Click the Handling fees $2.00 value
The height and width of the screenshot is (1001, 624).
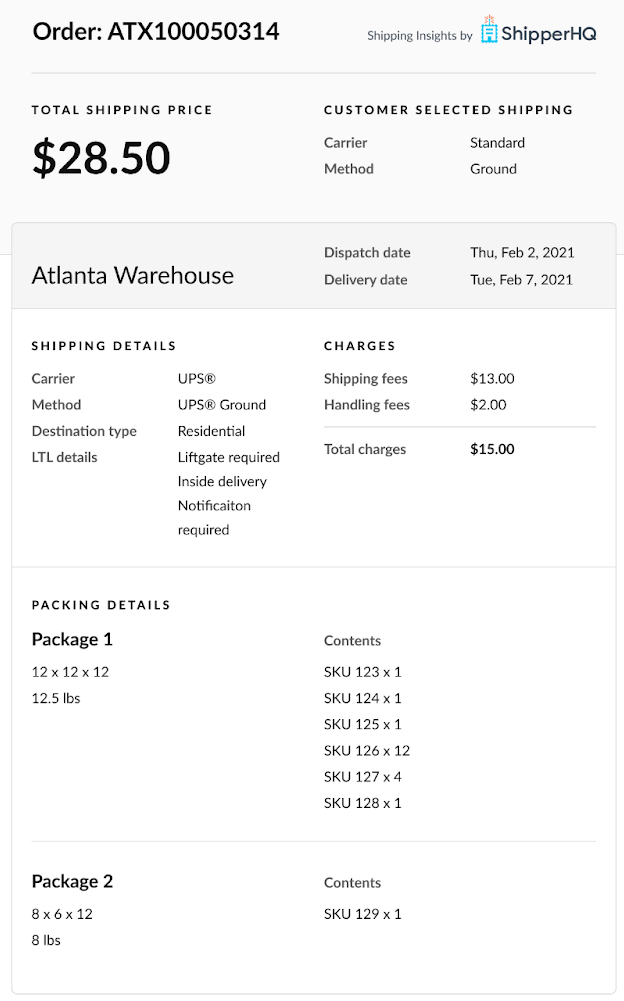click(488, 405)
